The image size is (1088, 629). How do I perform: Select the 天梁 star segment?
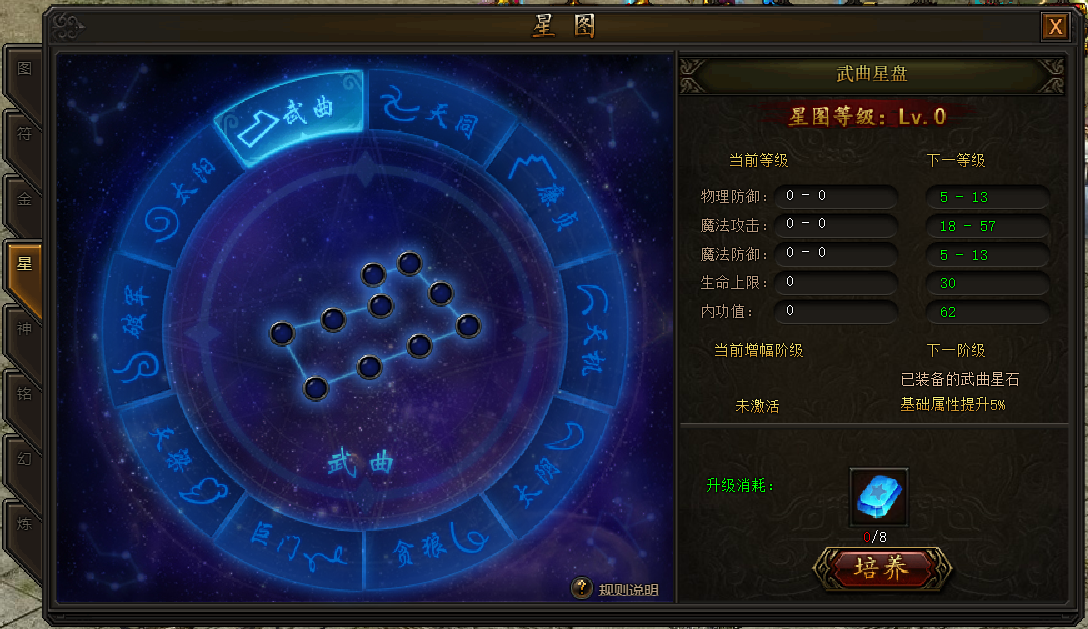pos(182,465)
